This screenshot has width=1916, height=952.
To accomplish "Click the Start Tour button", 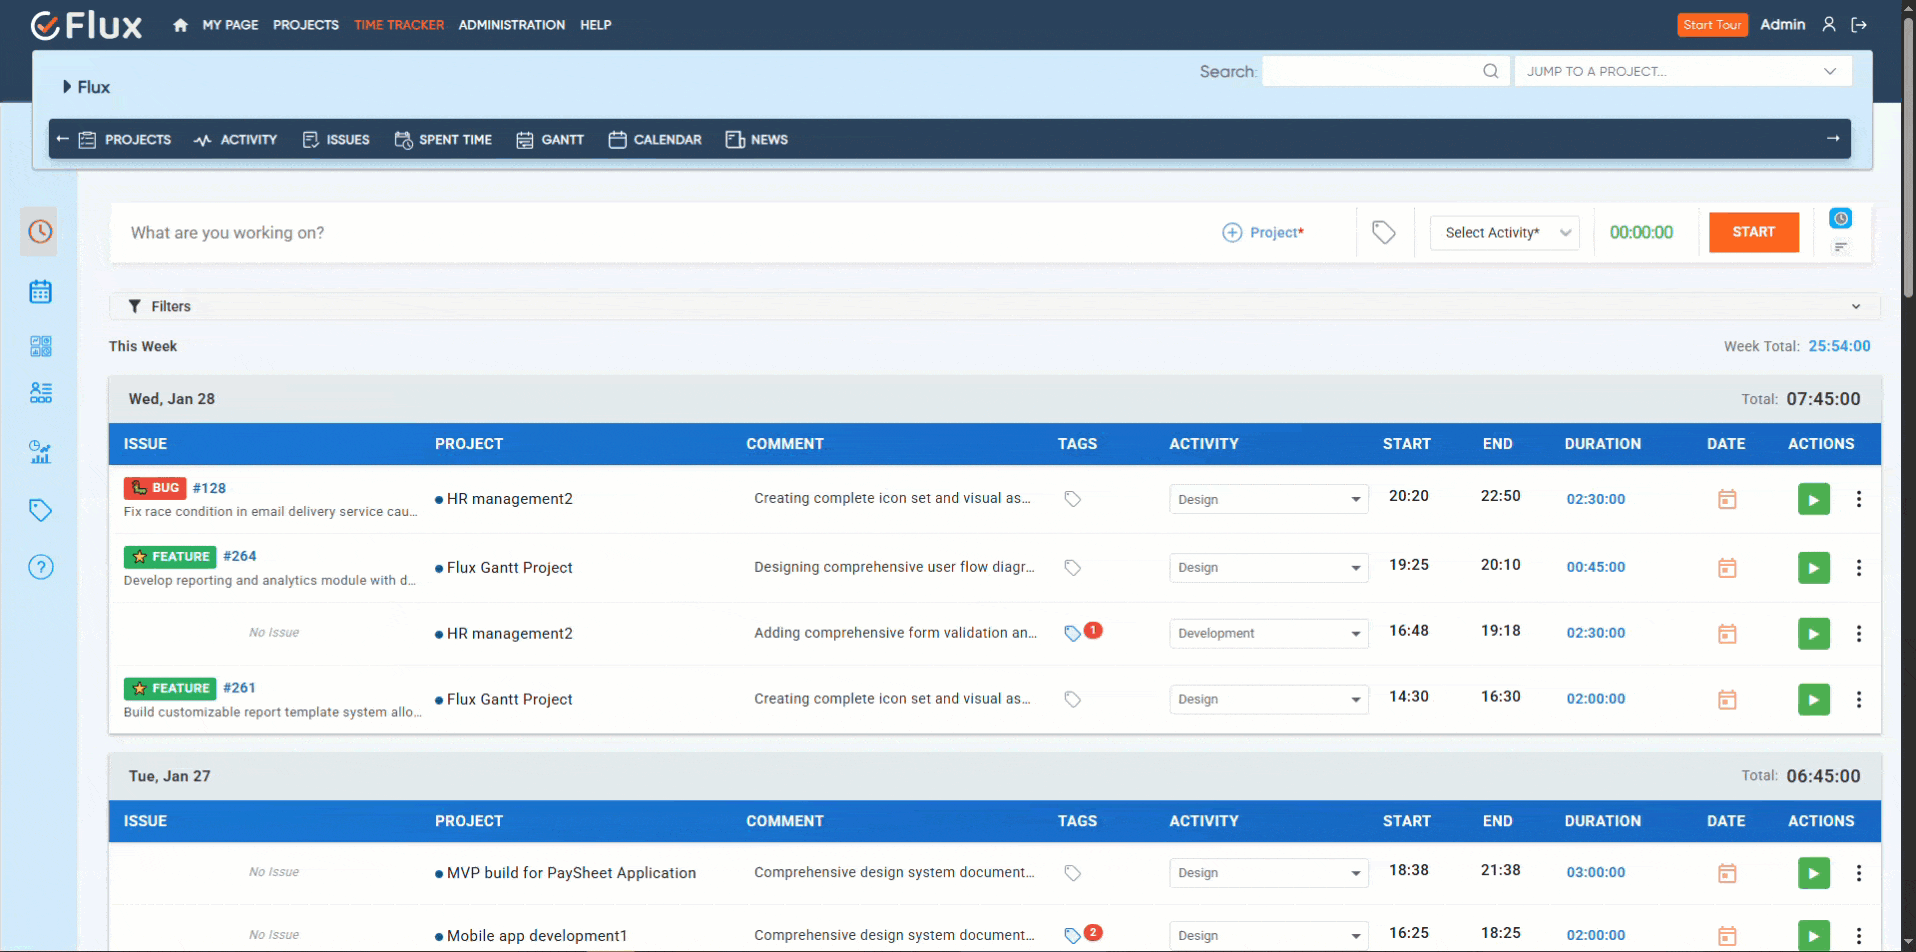I will 1712,25.
